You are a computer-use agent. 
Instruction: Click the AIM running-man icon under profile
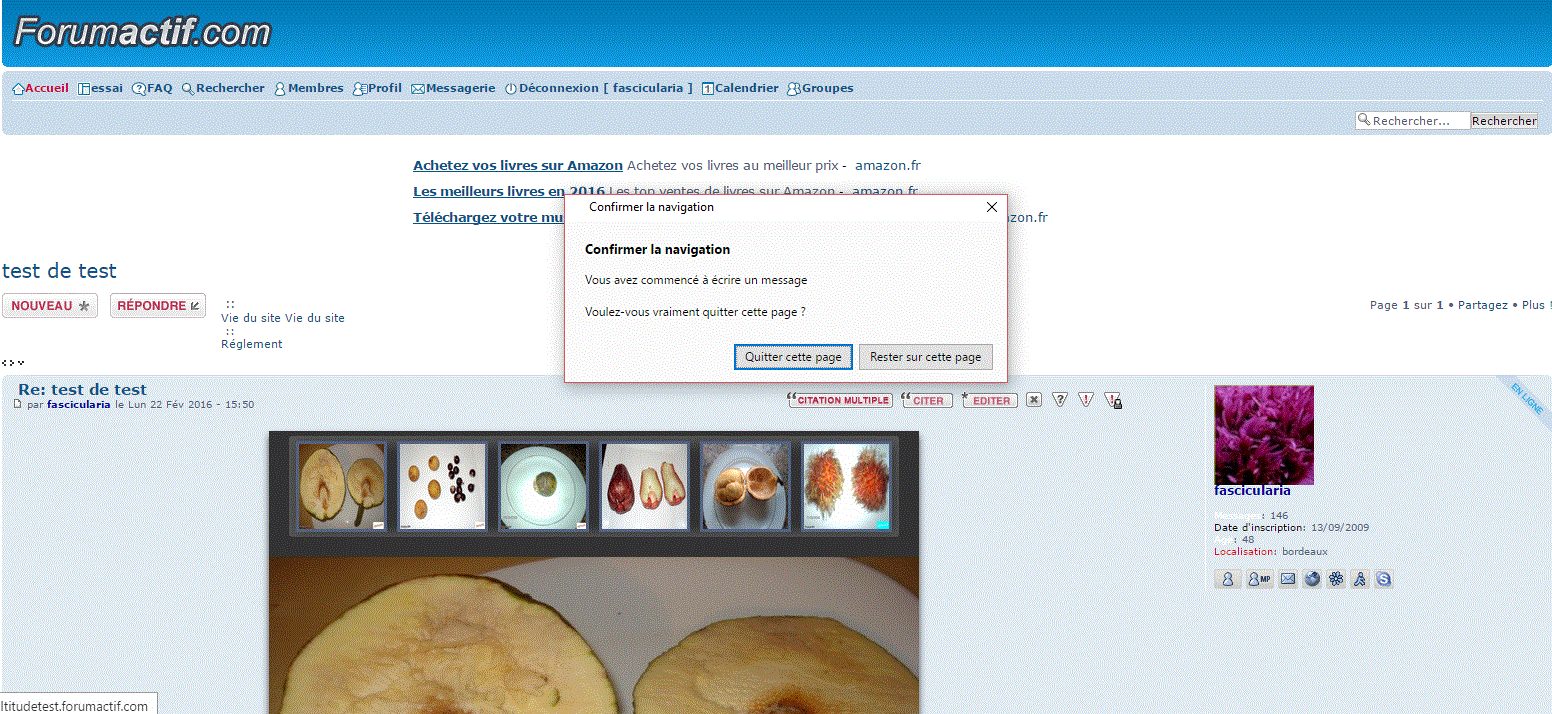tap(1360, 579)
